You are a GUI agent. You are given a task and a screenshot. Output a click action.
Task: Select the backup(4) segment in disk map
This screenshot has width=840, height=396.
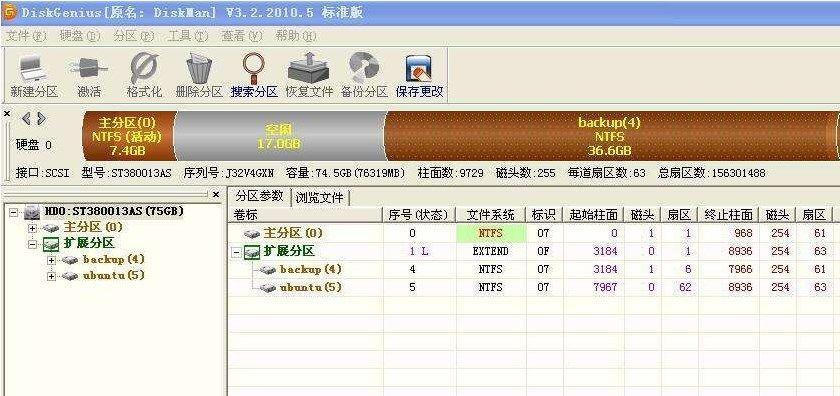tap(610, 136)
